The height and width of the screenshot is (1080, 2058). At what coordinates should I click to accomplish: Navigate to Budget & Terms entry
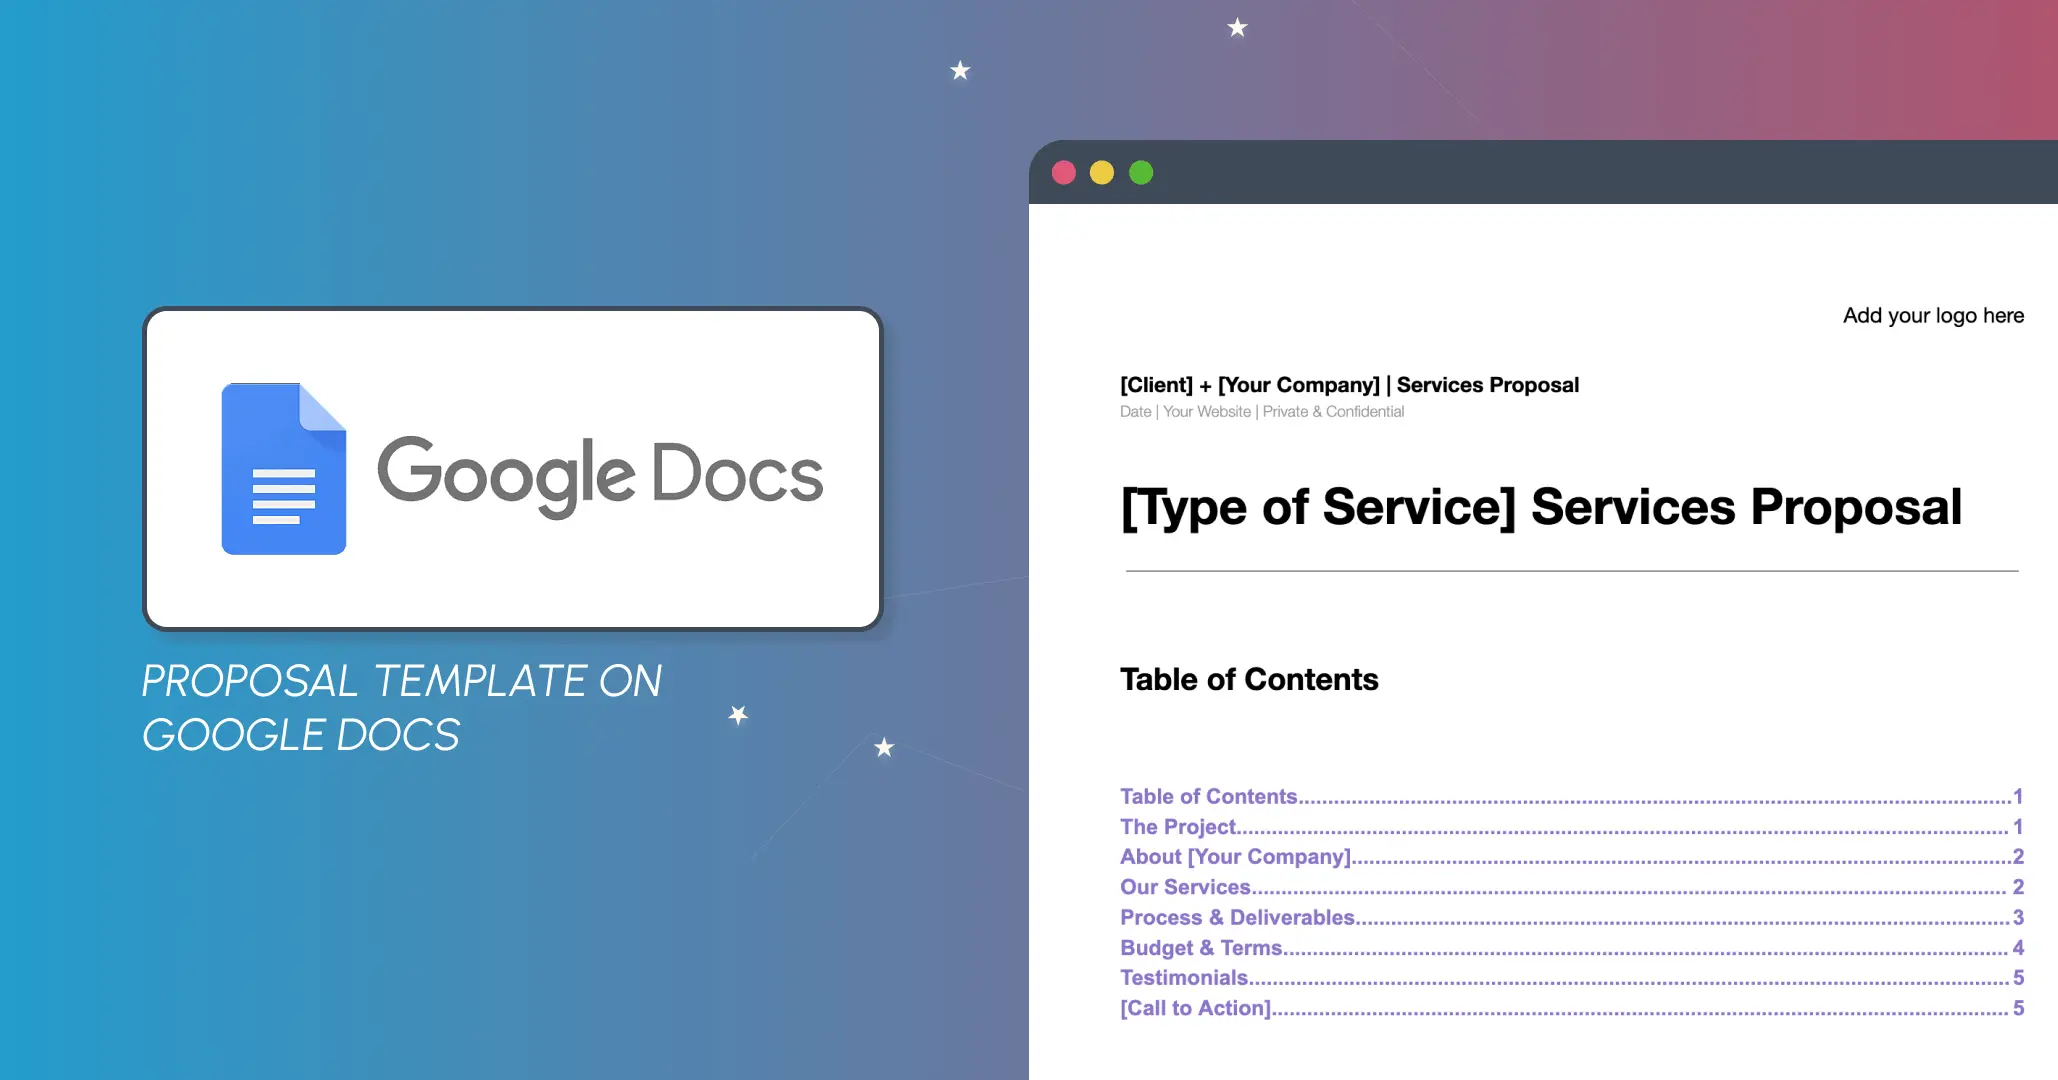coord(1200,947)
